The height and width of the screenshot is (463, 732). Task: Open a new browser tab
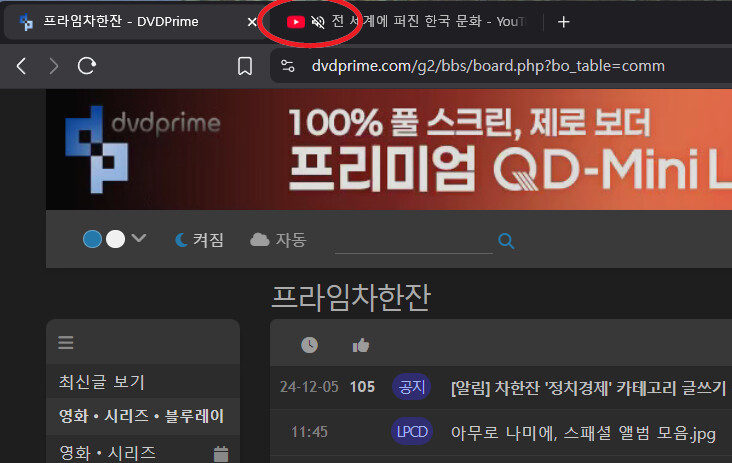click(x=563, y=22)
